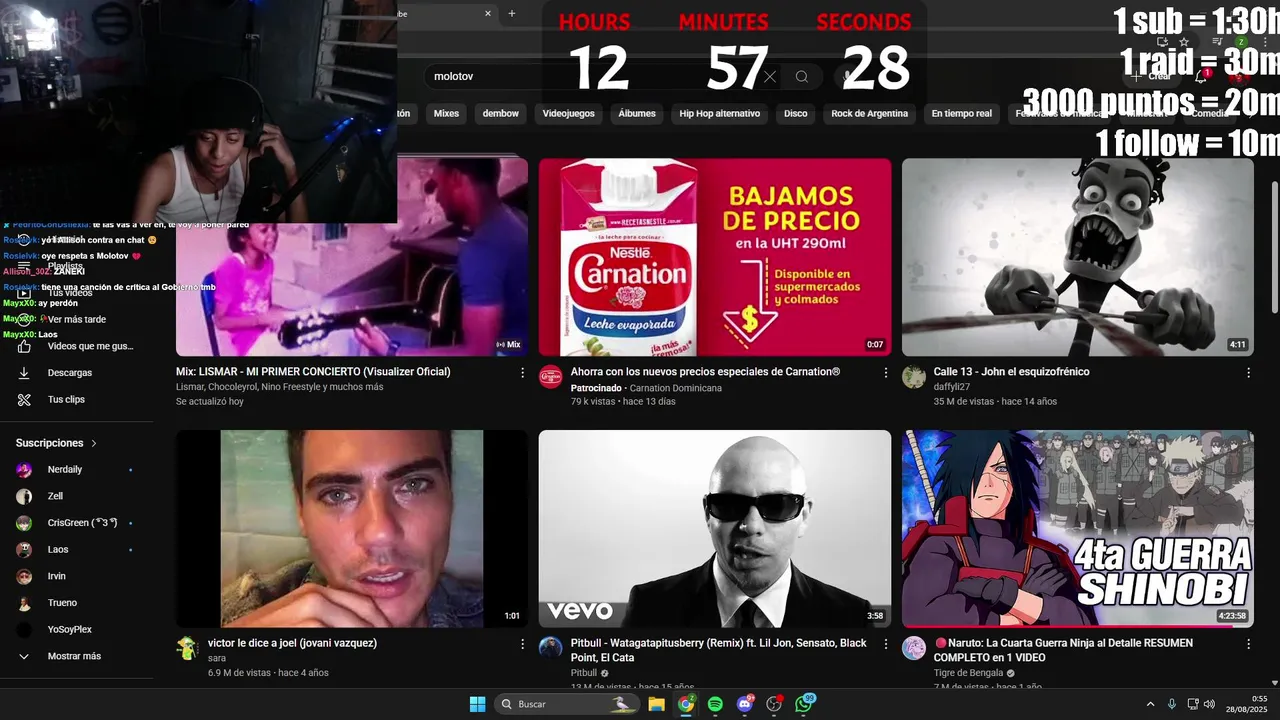Viewport: 1280px width, 720px height.
Task: Open options for Pitbull Watagatapitusberry video
Action: [x=885, y=644]
